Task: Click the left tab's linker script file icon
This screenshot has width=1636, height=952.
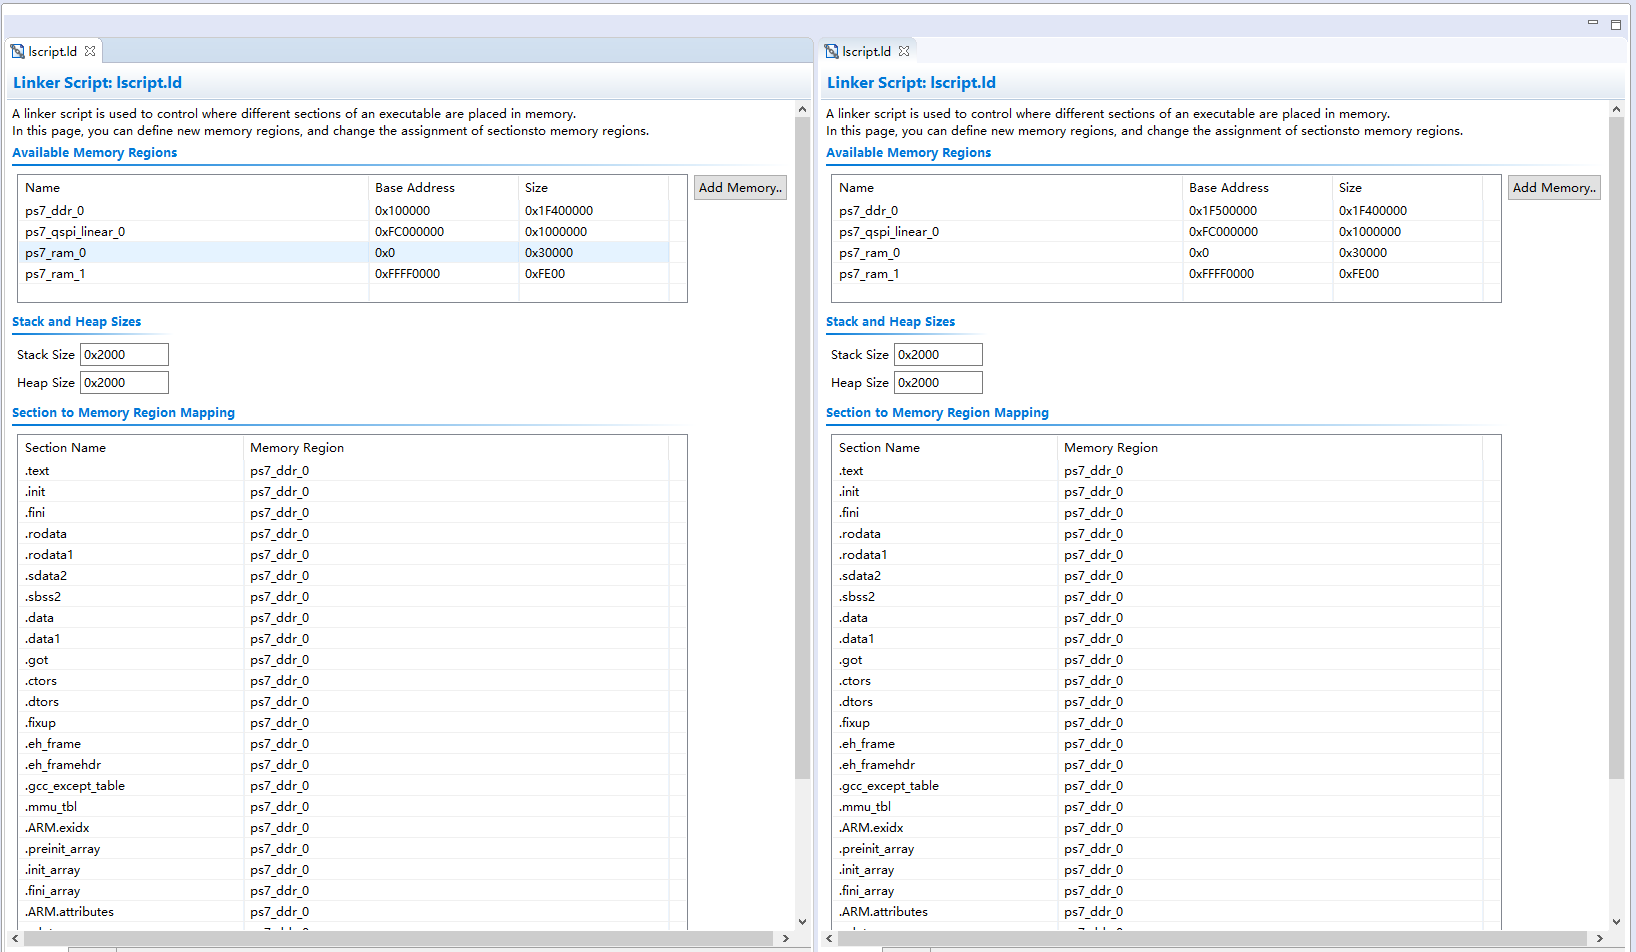Action: click(x=17, y=51)
